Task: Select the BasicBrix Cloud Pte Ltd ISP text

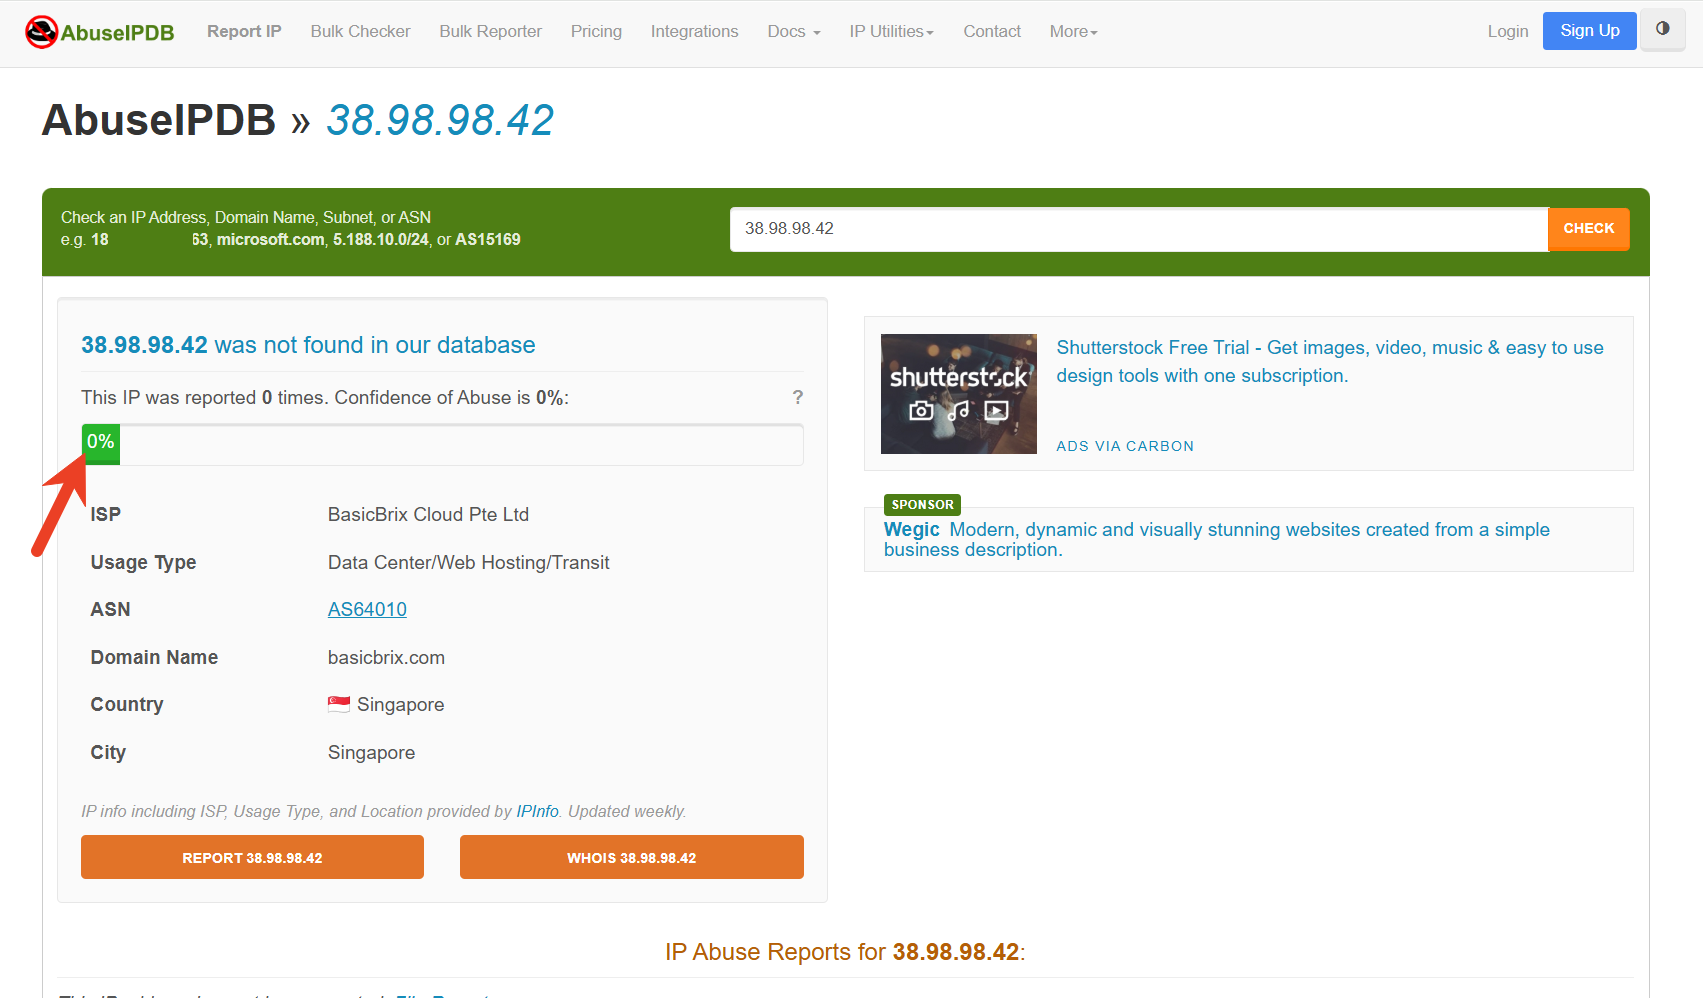Action: 428,514
